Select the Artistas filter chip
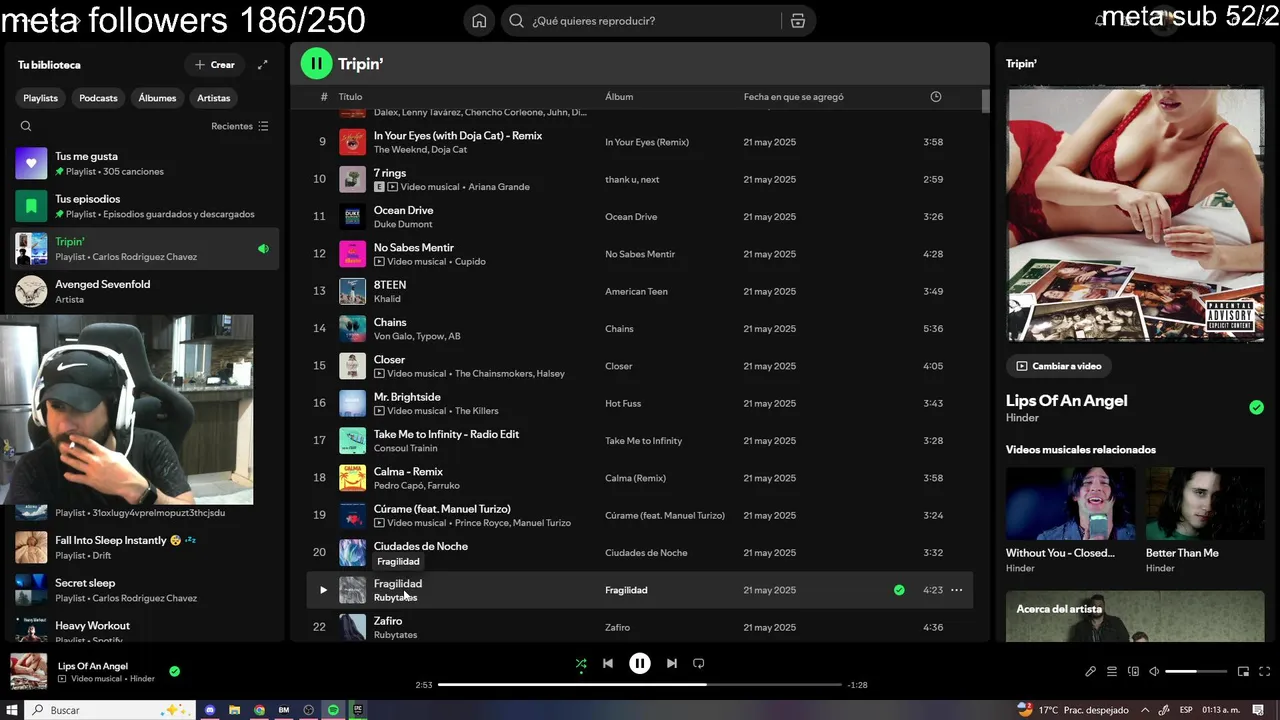 click(214, 98)
